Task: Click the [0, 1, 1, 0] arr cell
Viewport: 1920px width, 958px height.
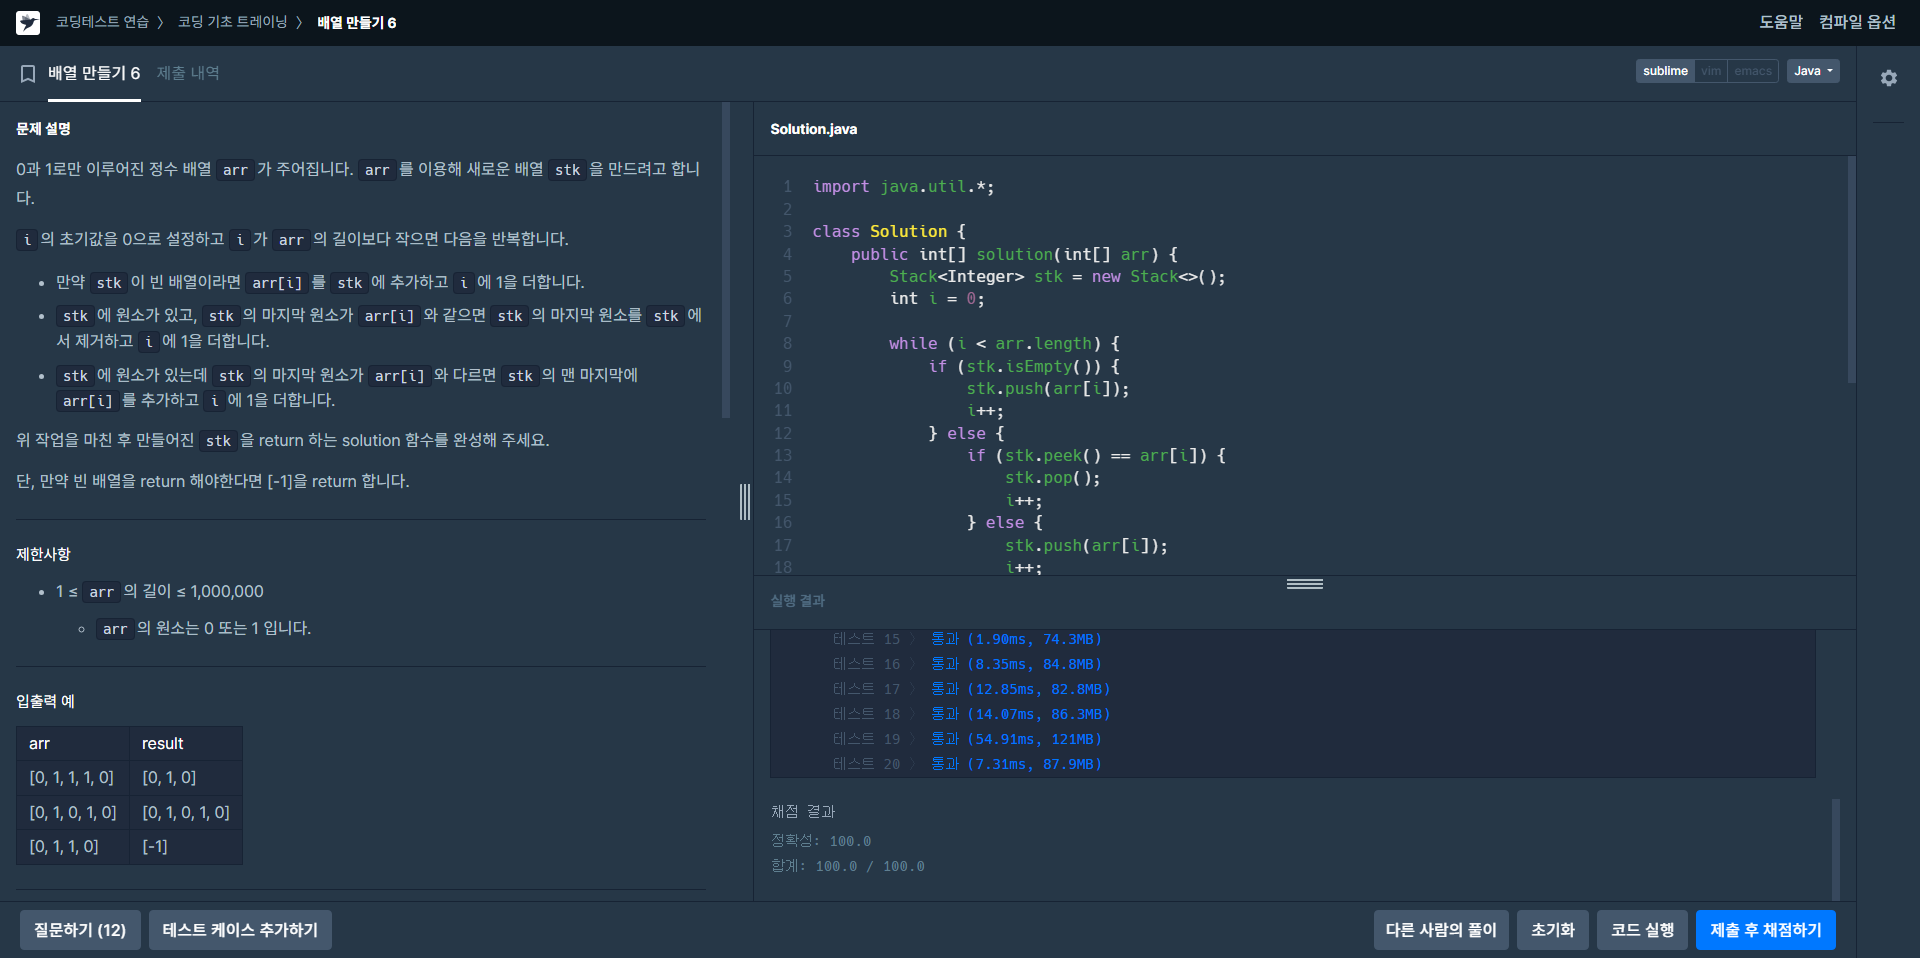Action: coord(73,846)
